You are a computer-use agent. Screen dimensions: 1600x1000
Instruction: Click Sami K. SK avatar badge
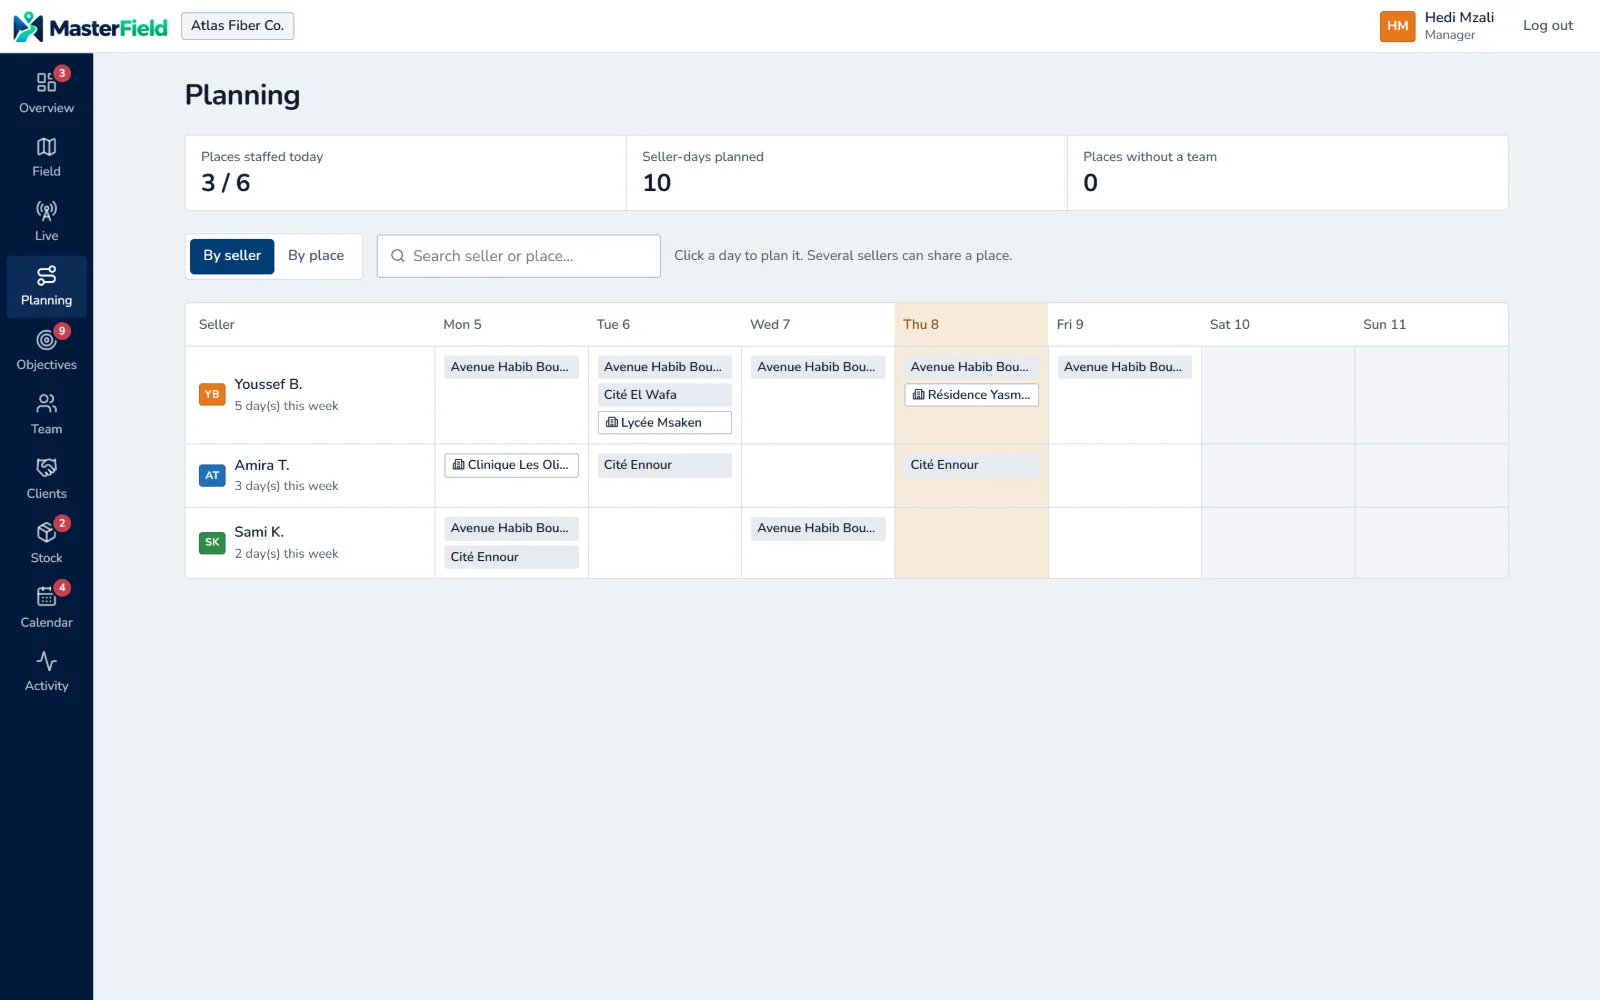(x=212, y=543)
